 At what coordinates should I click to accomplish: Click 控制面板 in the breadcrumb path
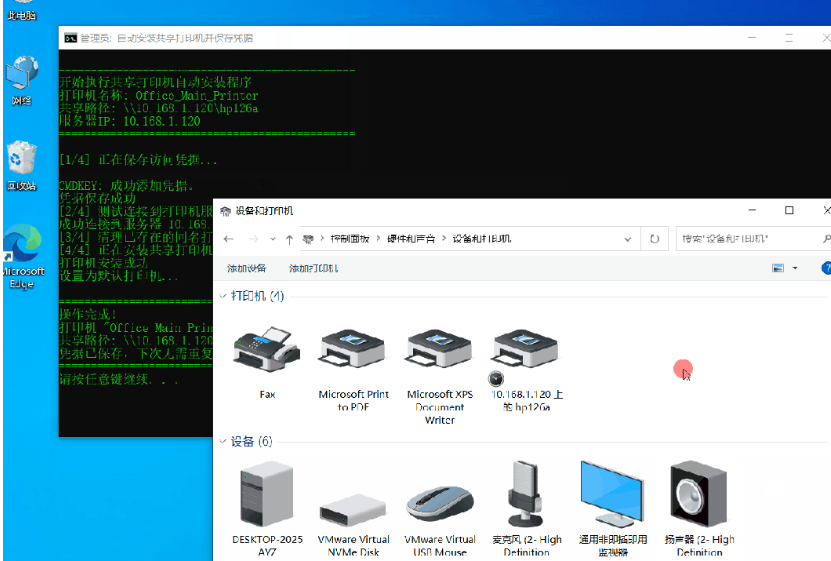[351, 239]
